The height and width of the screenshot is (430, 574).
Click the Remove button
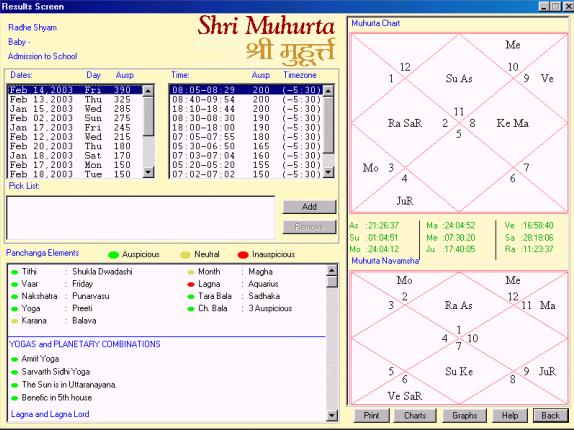309,227
